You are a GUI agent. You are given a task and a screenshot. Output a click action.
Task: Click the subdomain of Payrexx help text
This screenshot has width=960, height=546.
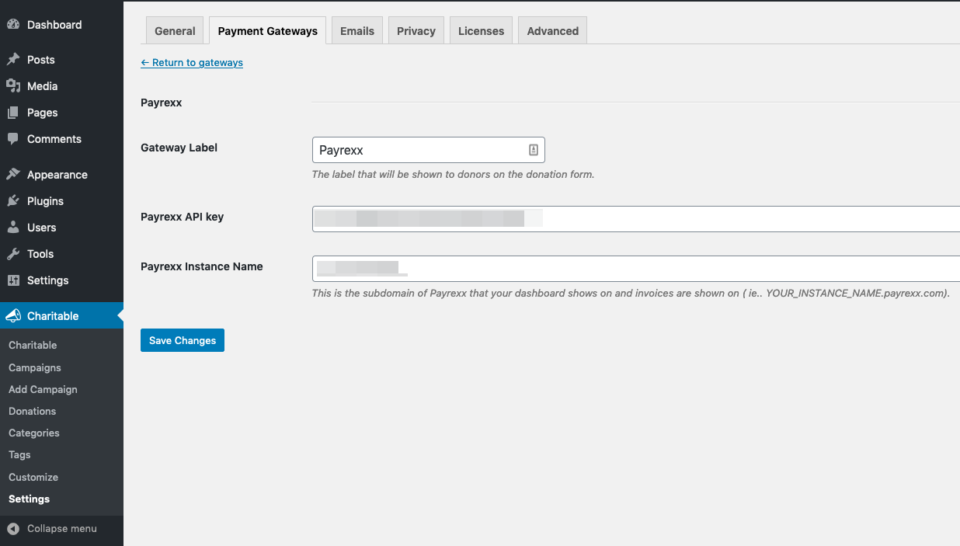(631, 293)
